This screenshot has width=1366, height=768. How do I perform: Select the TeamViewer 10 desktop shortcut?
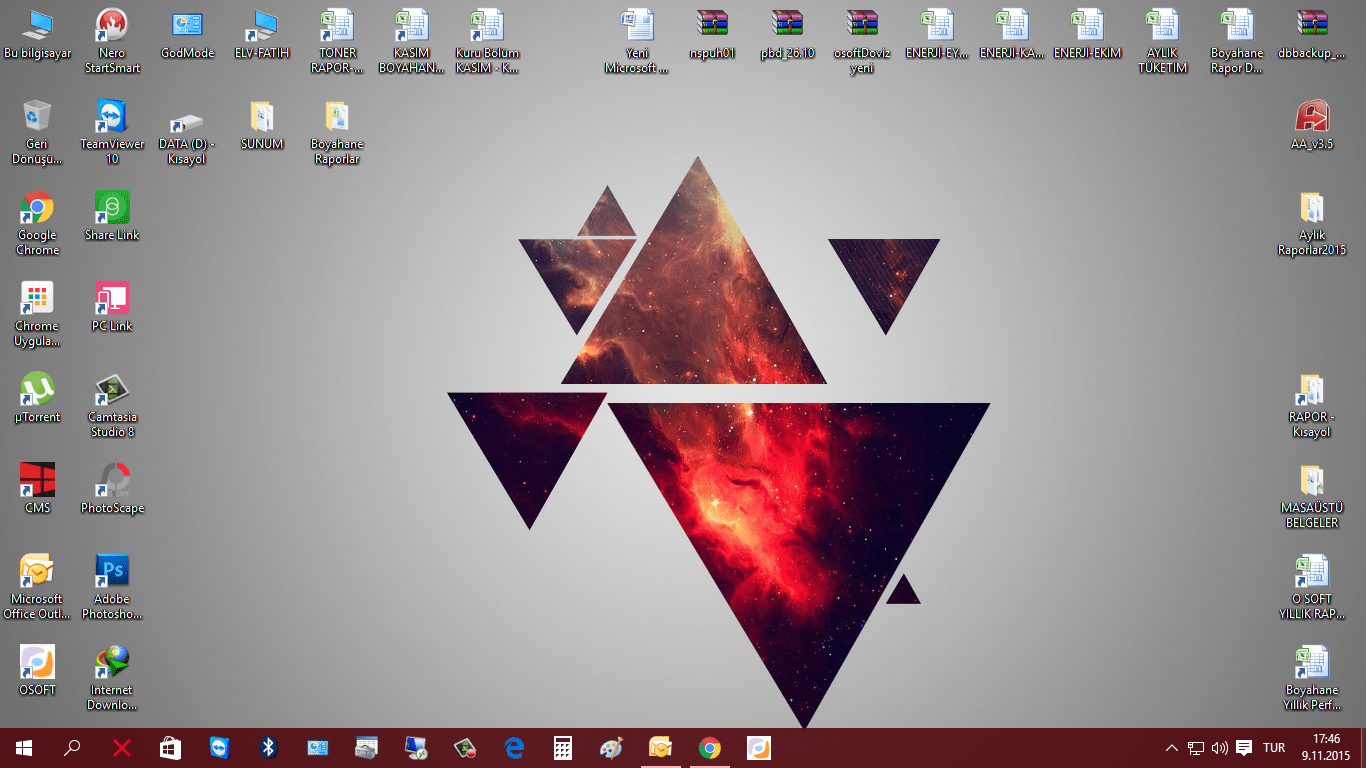point(112,133)
